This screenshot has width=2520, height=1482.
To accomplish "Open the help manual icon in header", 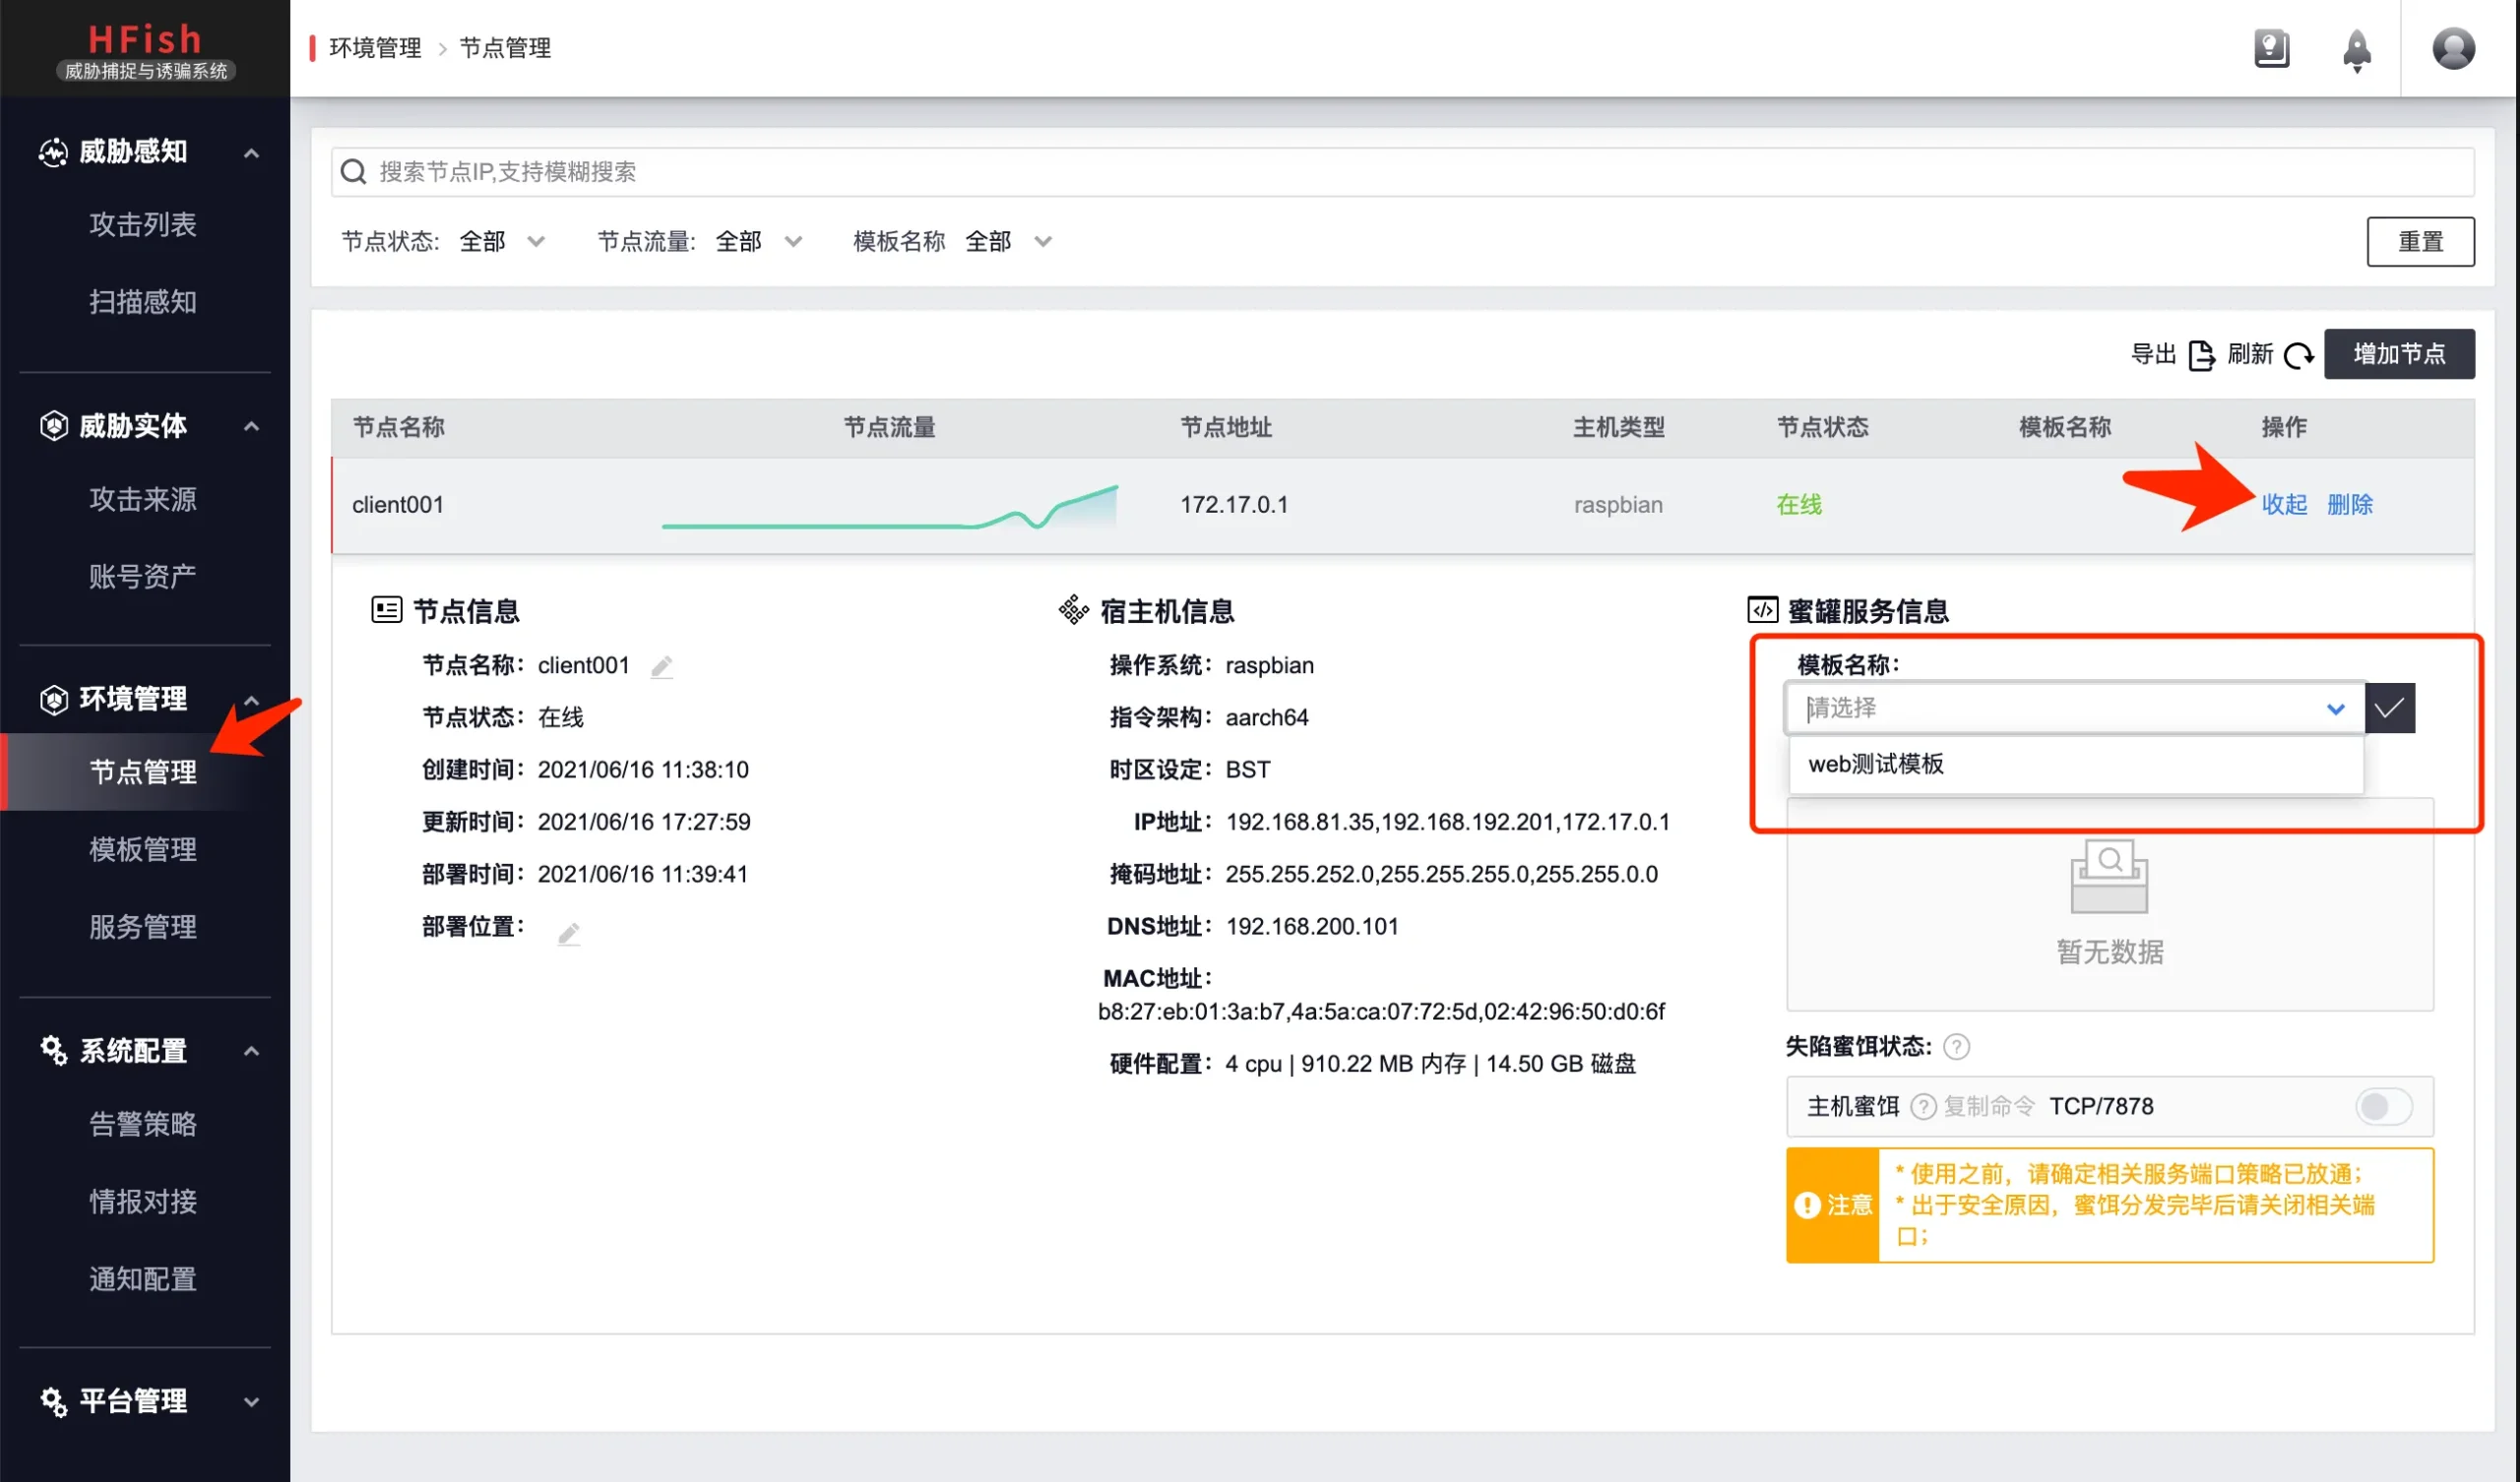I will click(x=2271, y=48).
